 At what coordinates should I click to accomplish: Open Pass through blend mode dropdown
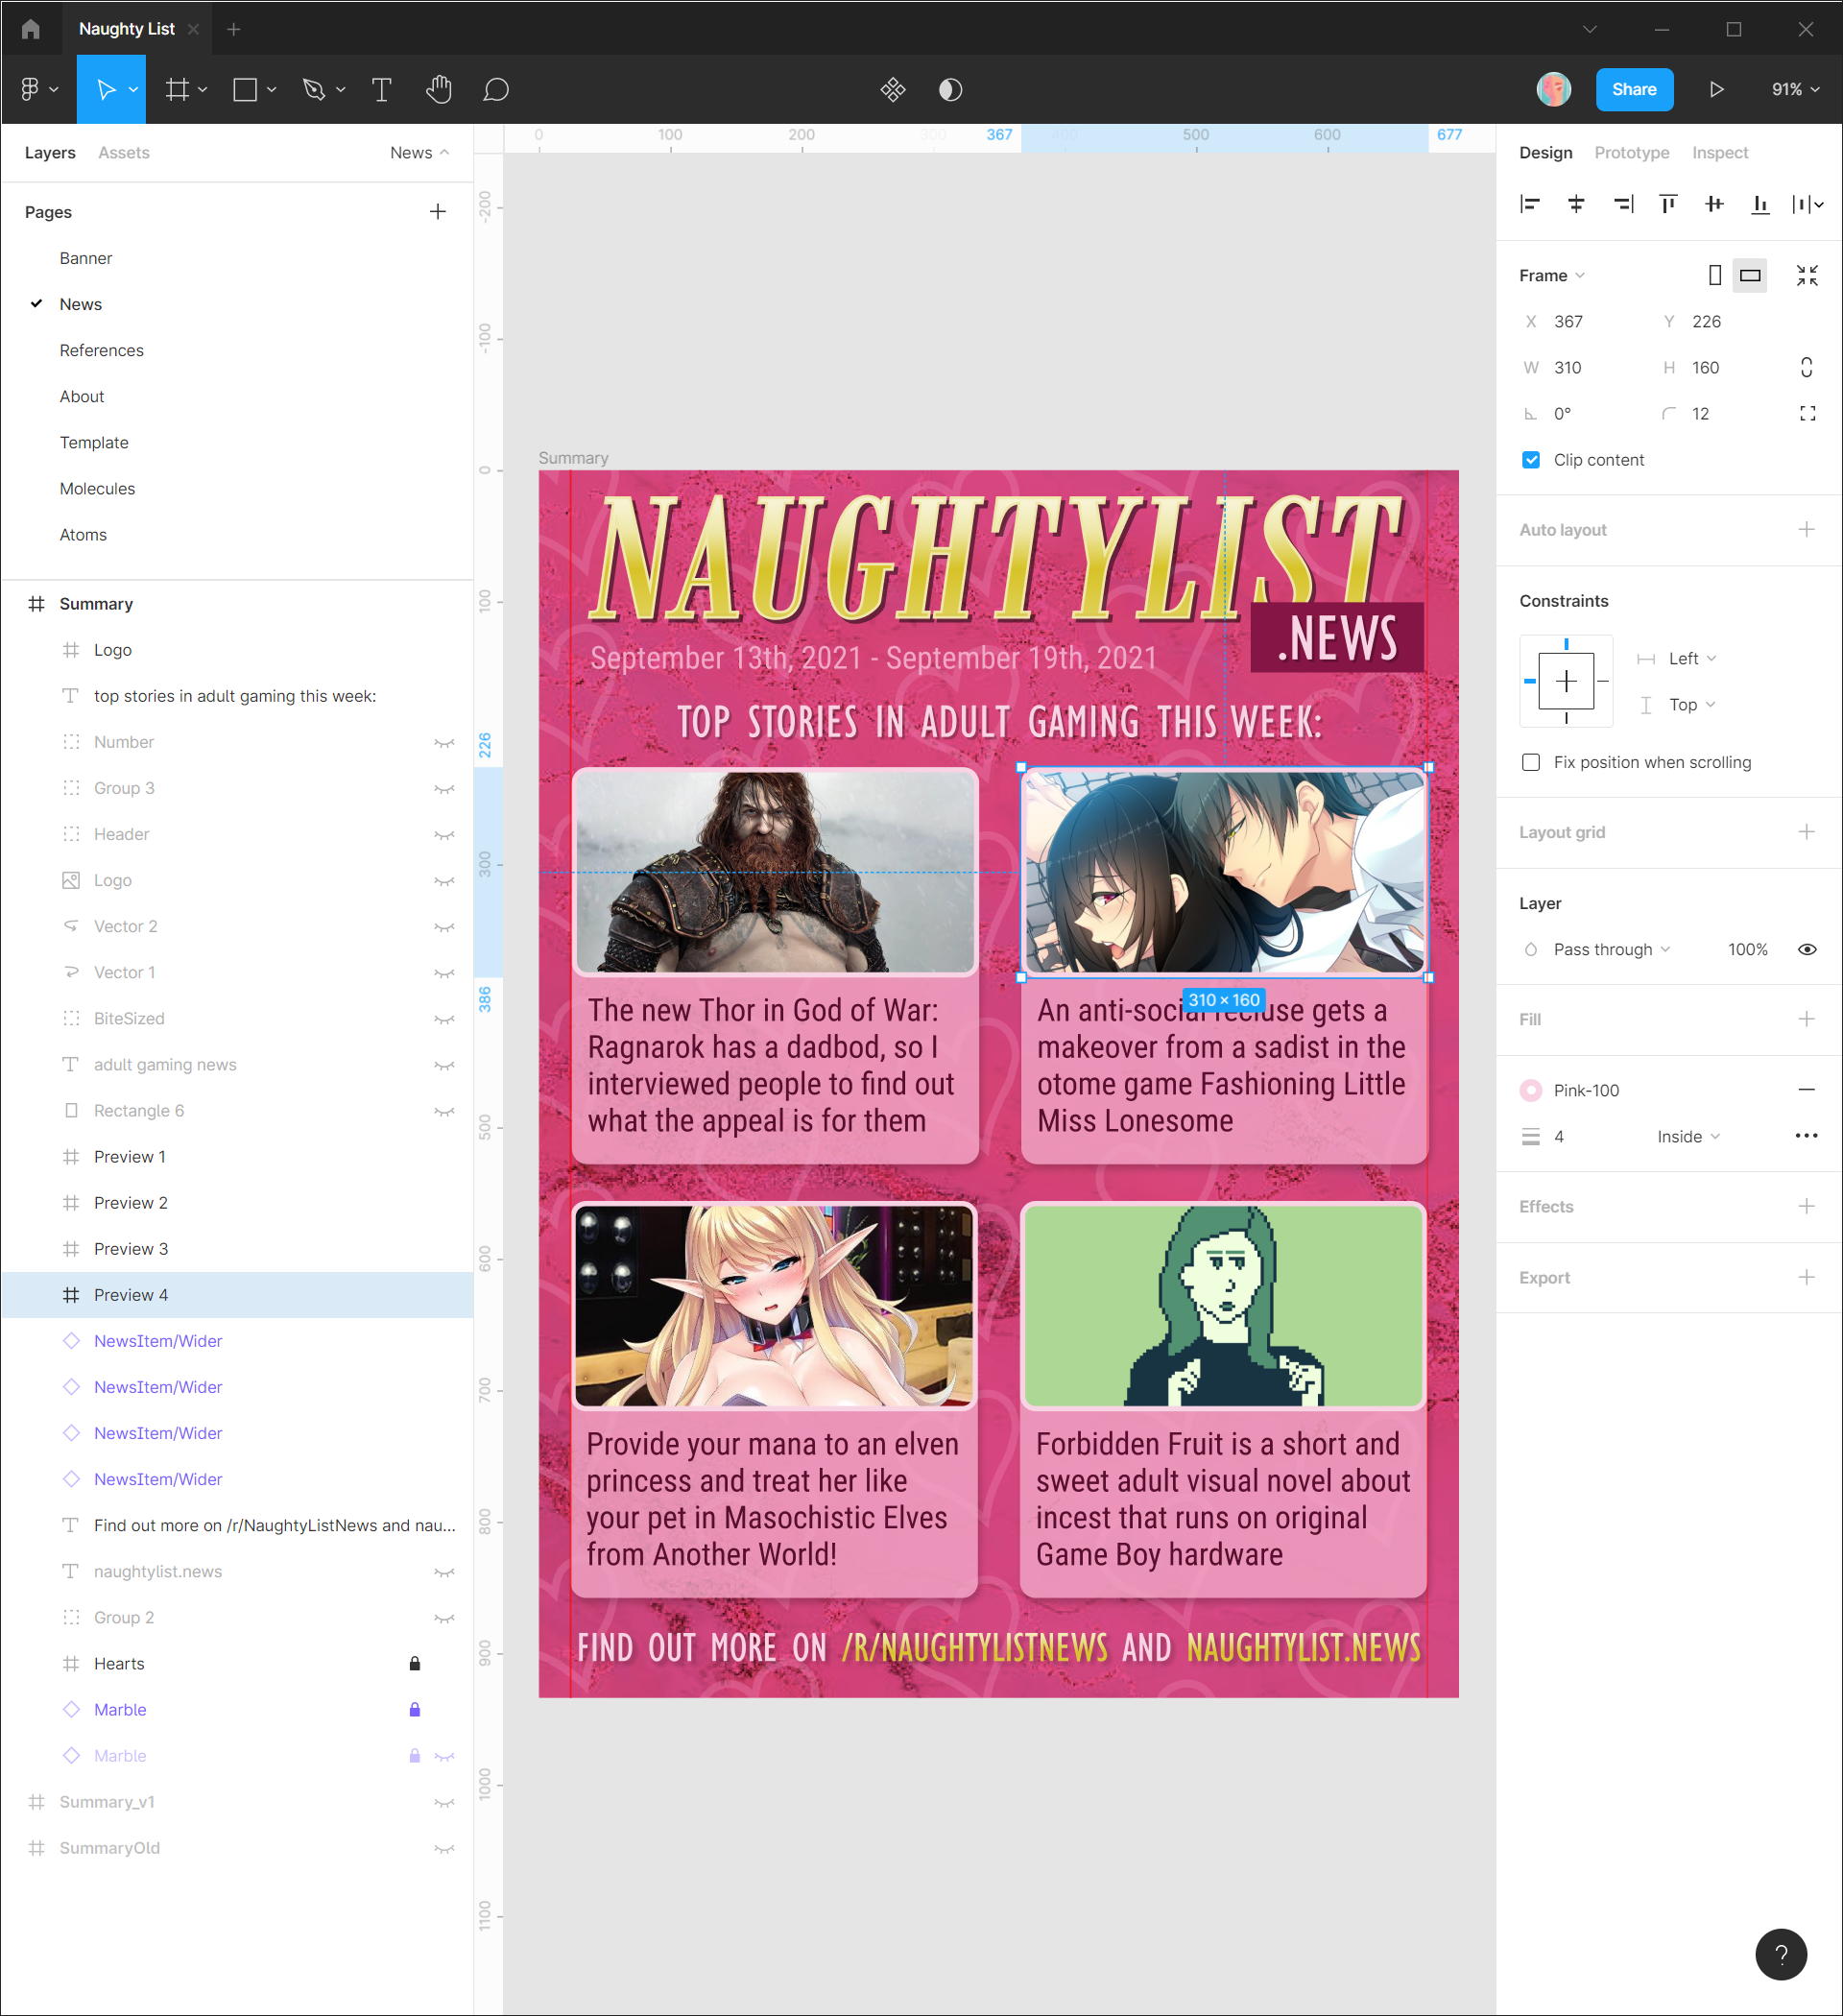pos(1610,949)
